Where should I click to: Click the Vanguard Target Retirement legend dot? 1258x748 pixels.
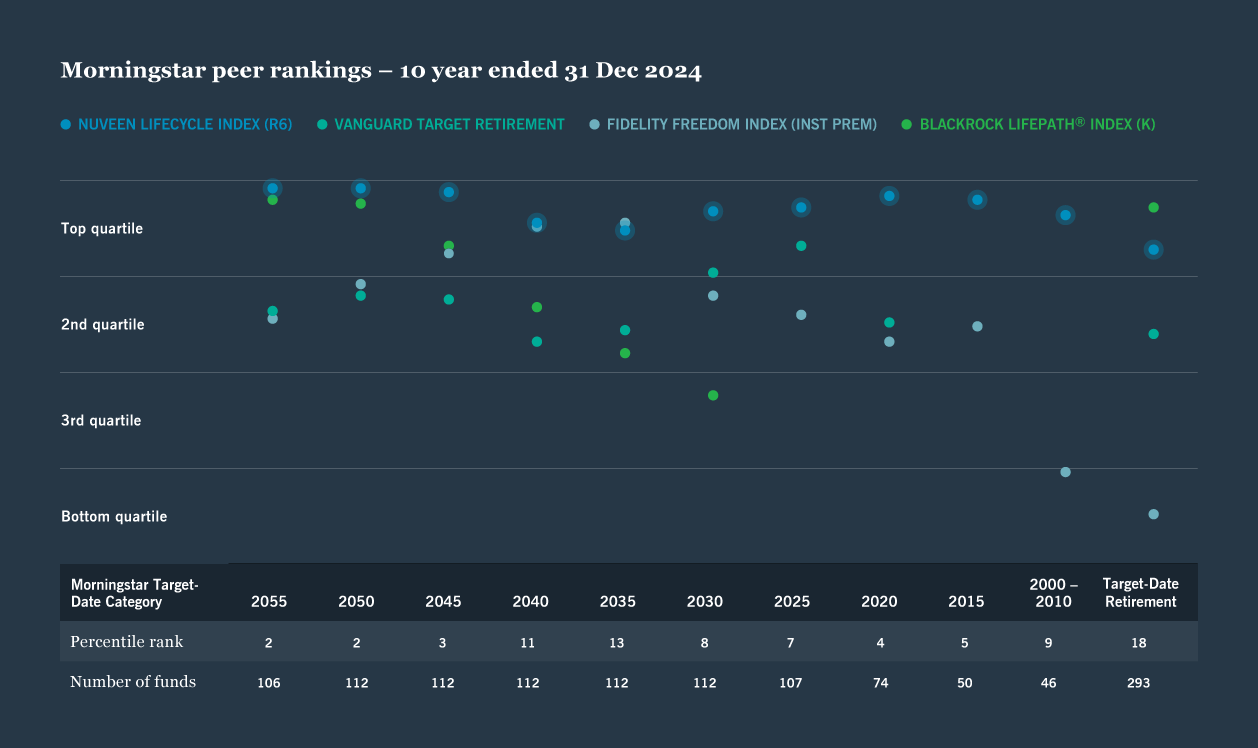[322, 124]
